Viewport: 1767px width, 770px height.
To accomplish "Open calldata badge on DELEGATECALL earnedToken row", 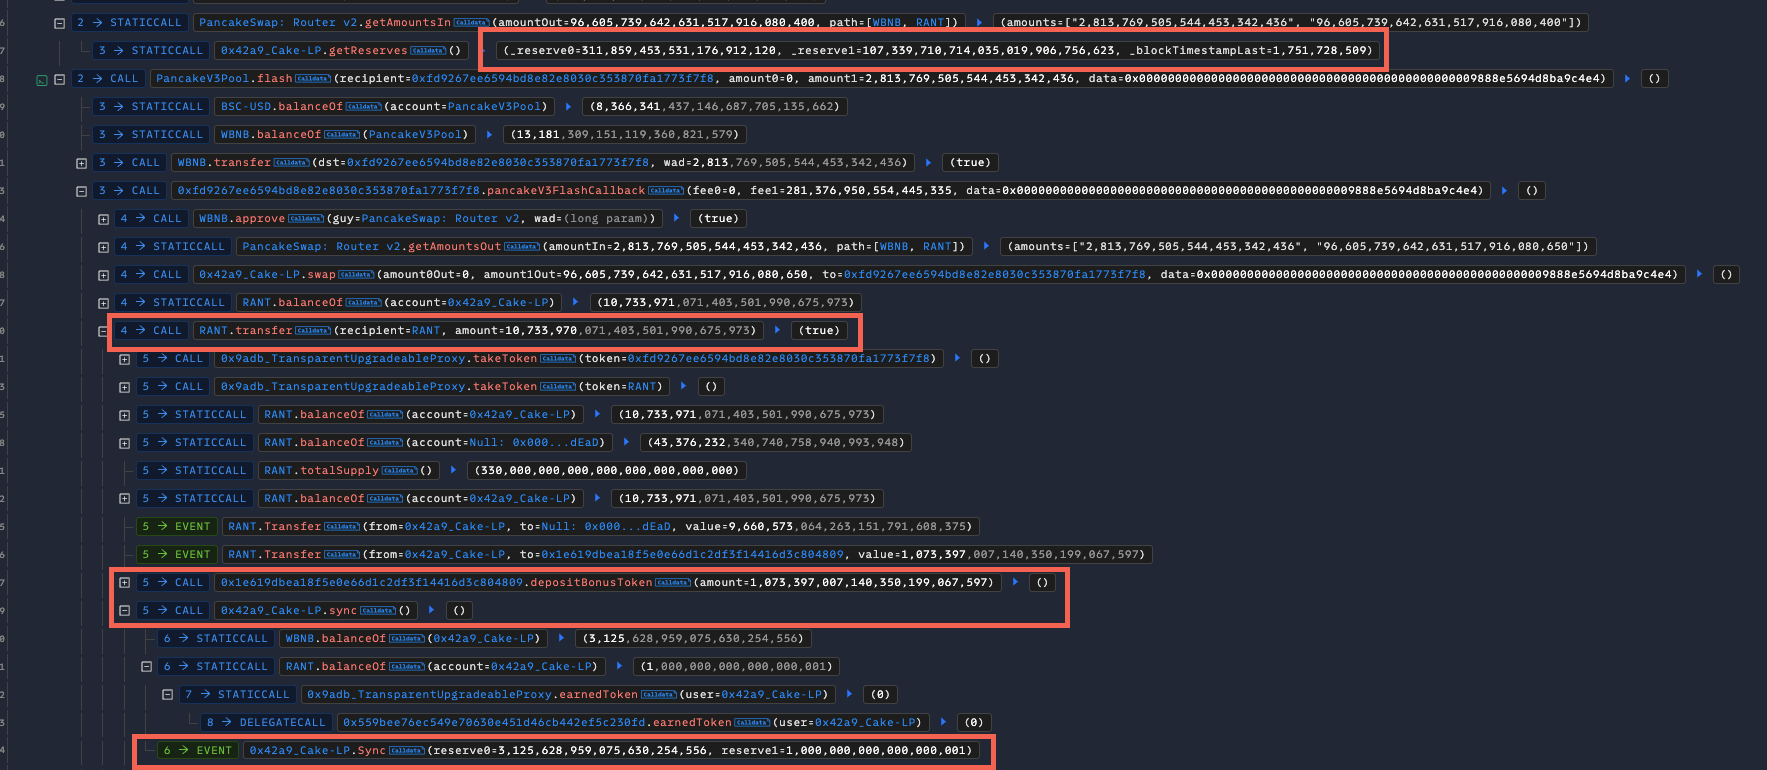I will point(752,722).
